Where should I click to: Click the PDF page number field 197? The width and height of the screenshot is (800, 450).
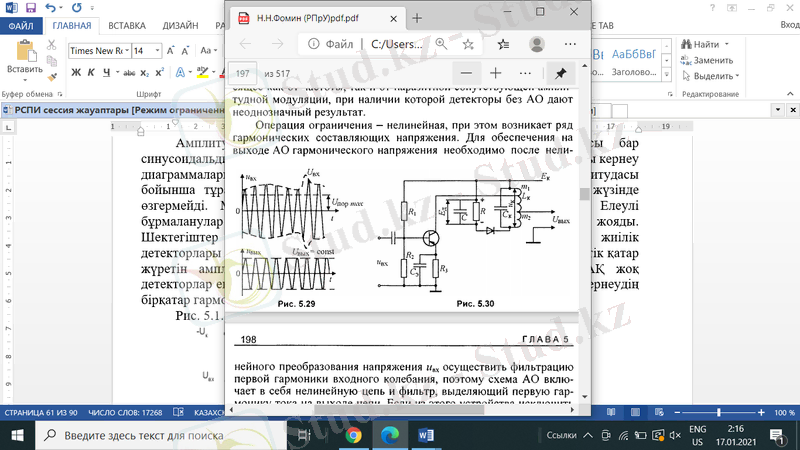tap(243, 74)
